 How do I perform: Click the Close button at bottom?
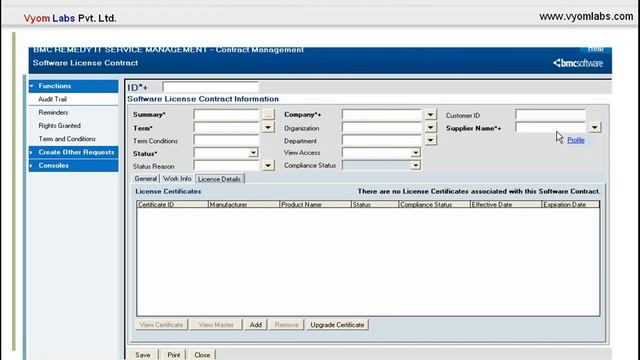pos(202,355)
